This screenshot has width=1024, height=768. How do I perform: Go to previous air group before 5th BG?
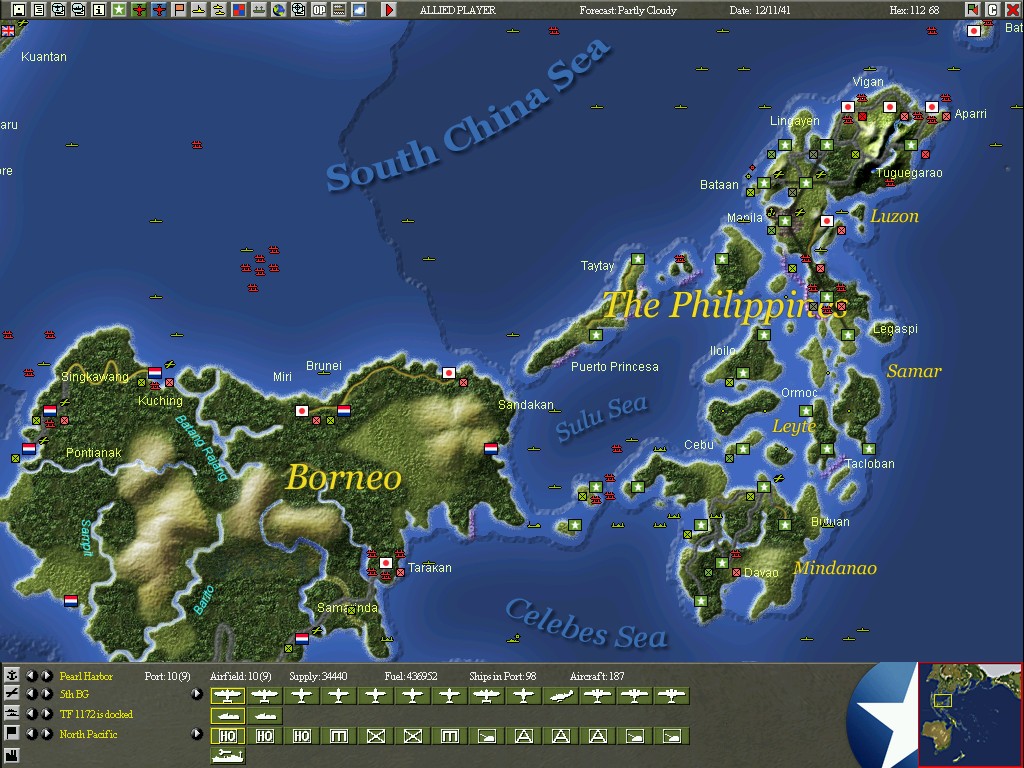tap(31, 694)
